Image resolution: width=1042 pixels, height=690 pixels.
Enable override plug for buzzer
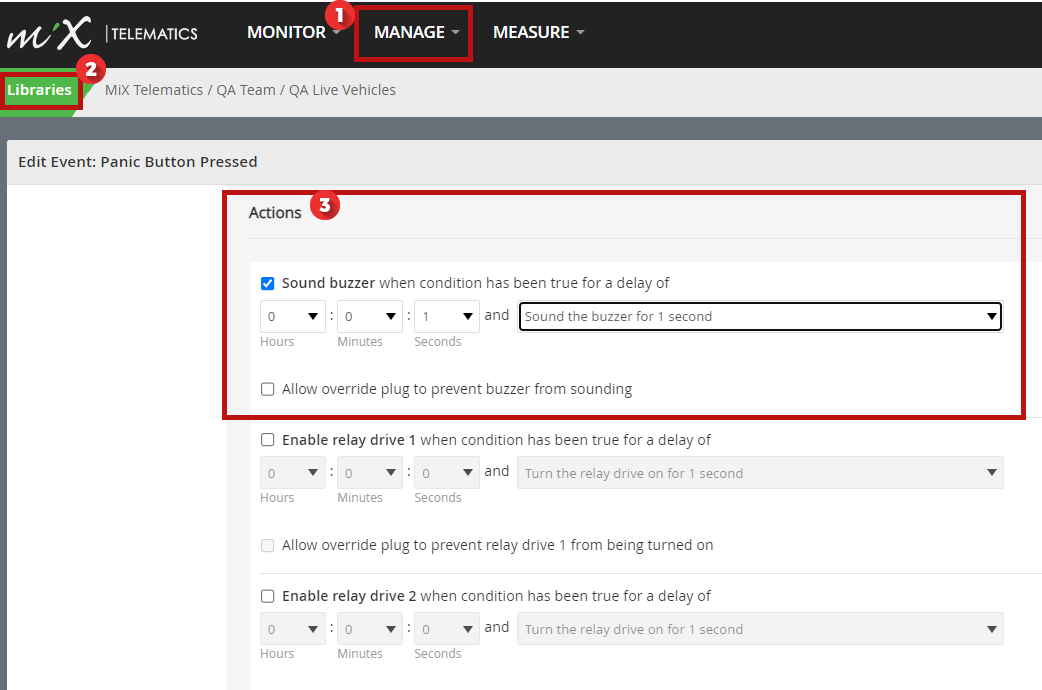coord(267,390)
